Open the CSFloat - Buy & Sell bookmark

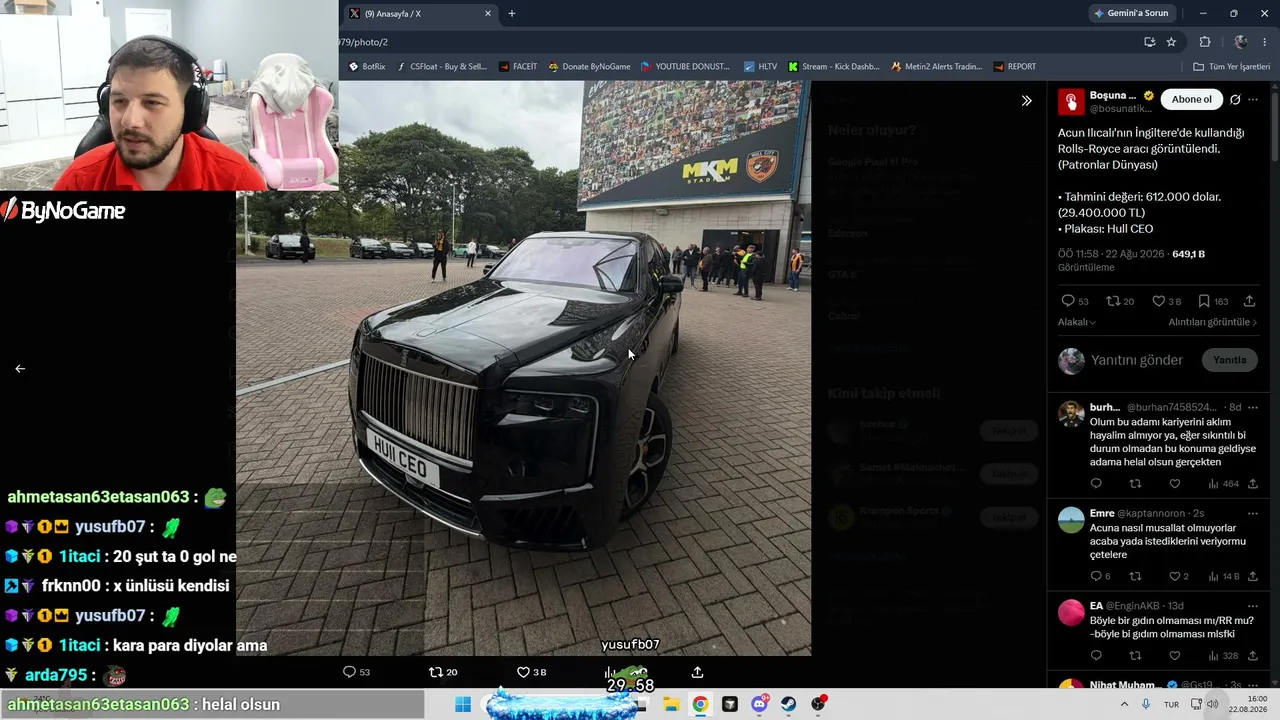click(442, 67)
